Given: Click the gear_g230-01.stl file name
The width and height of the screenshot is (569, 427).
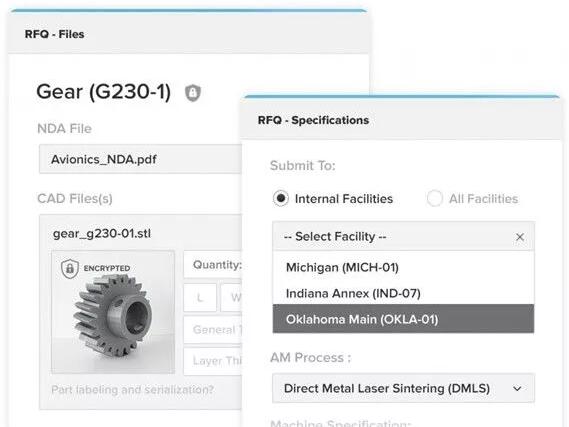Looking at the screenshot, I should pyautogui.click(x=102, y=233).
